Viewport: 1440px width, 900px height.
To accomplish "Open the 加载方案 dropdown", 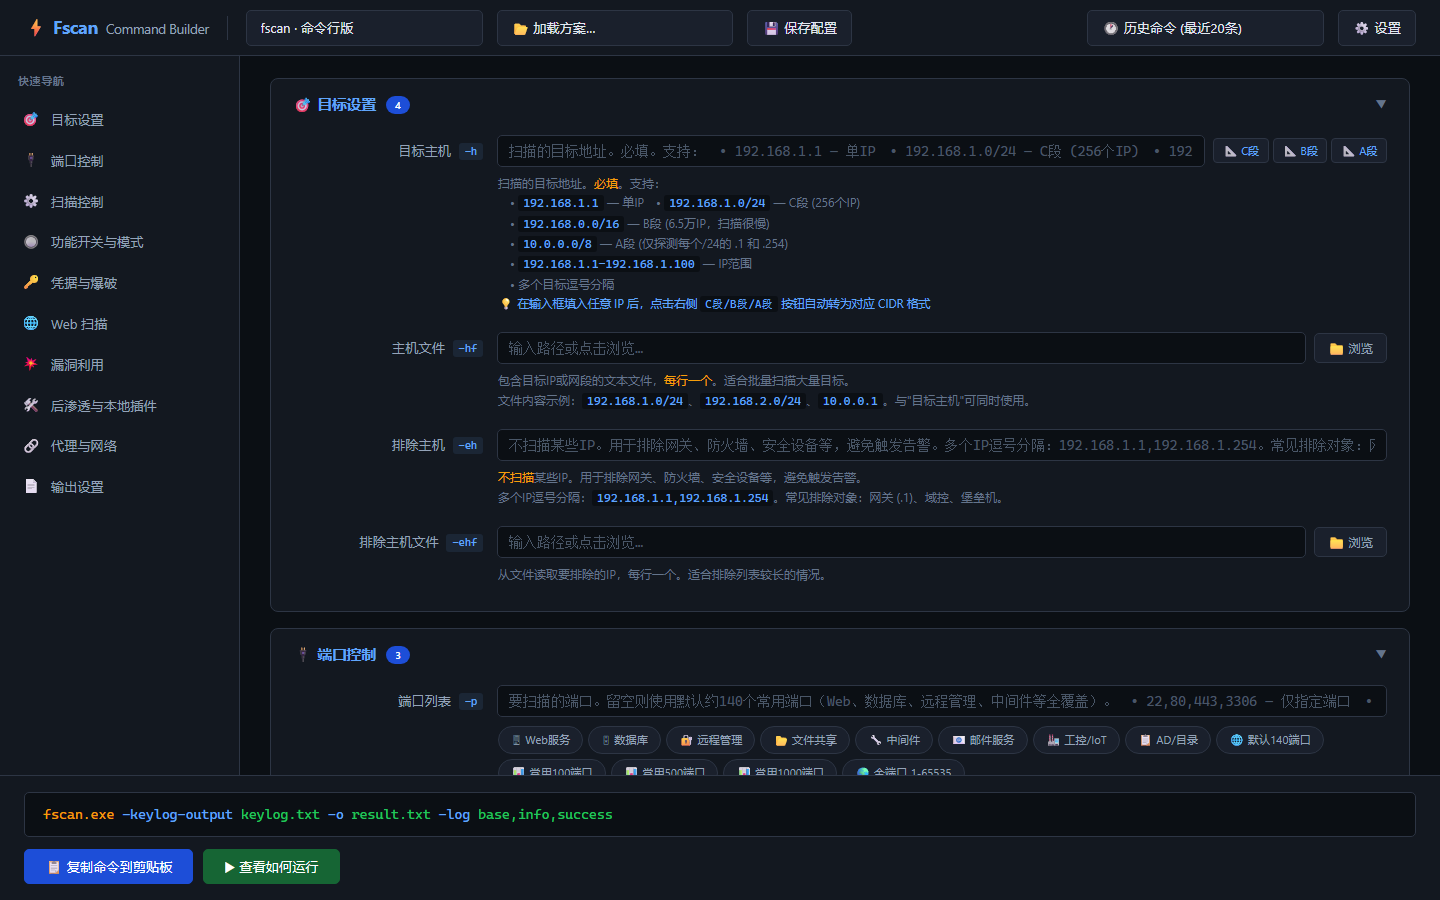I will click(x=614, y=28).
